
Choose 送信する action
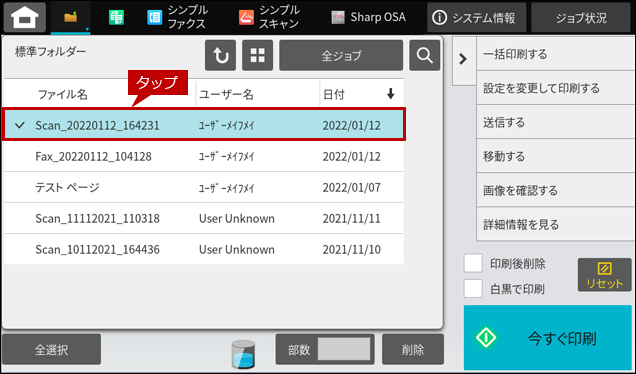pos(556,122)
